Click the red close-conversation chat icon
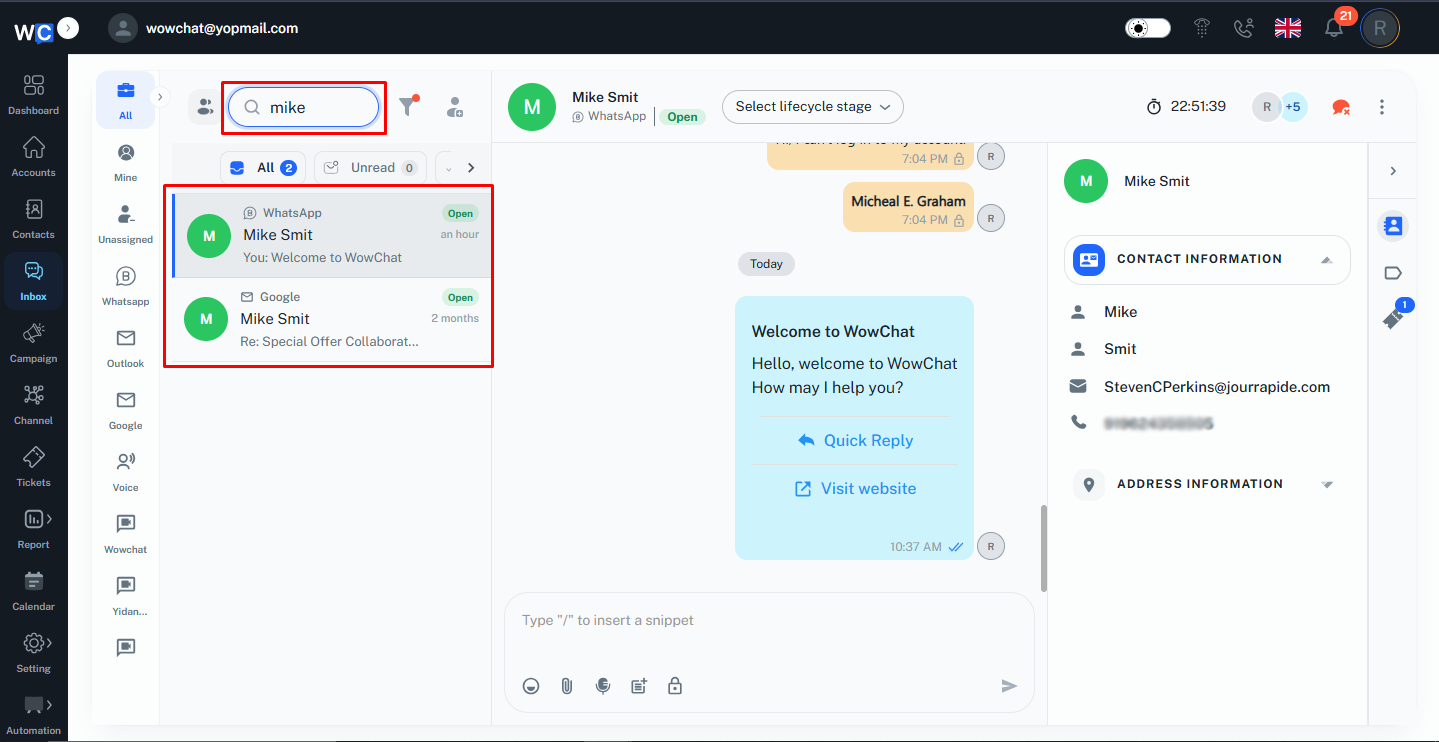 coord(1341,107)
